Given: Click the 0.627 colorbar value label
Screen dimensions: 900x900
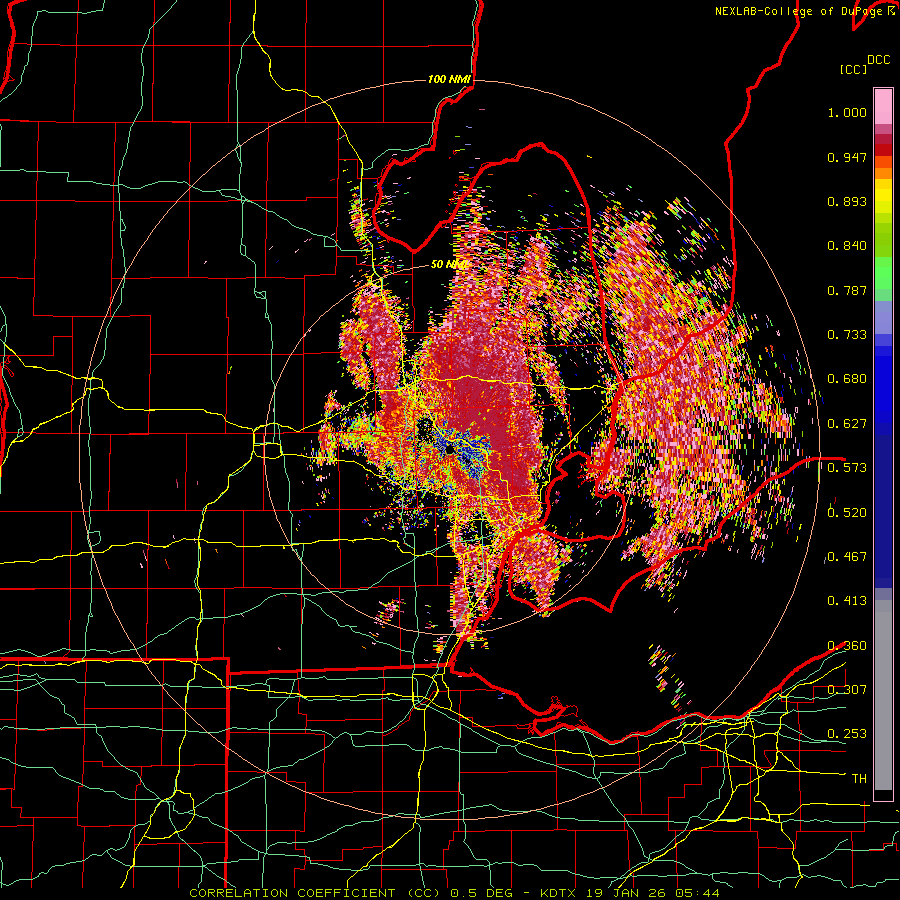Looking at the screenshot, I should [x=847, y=424].
